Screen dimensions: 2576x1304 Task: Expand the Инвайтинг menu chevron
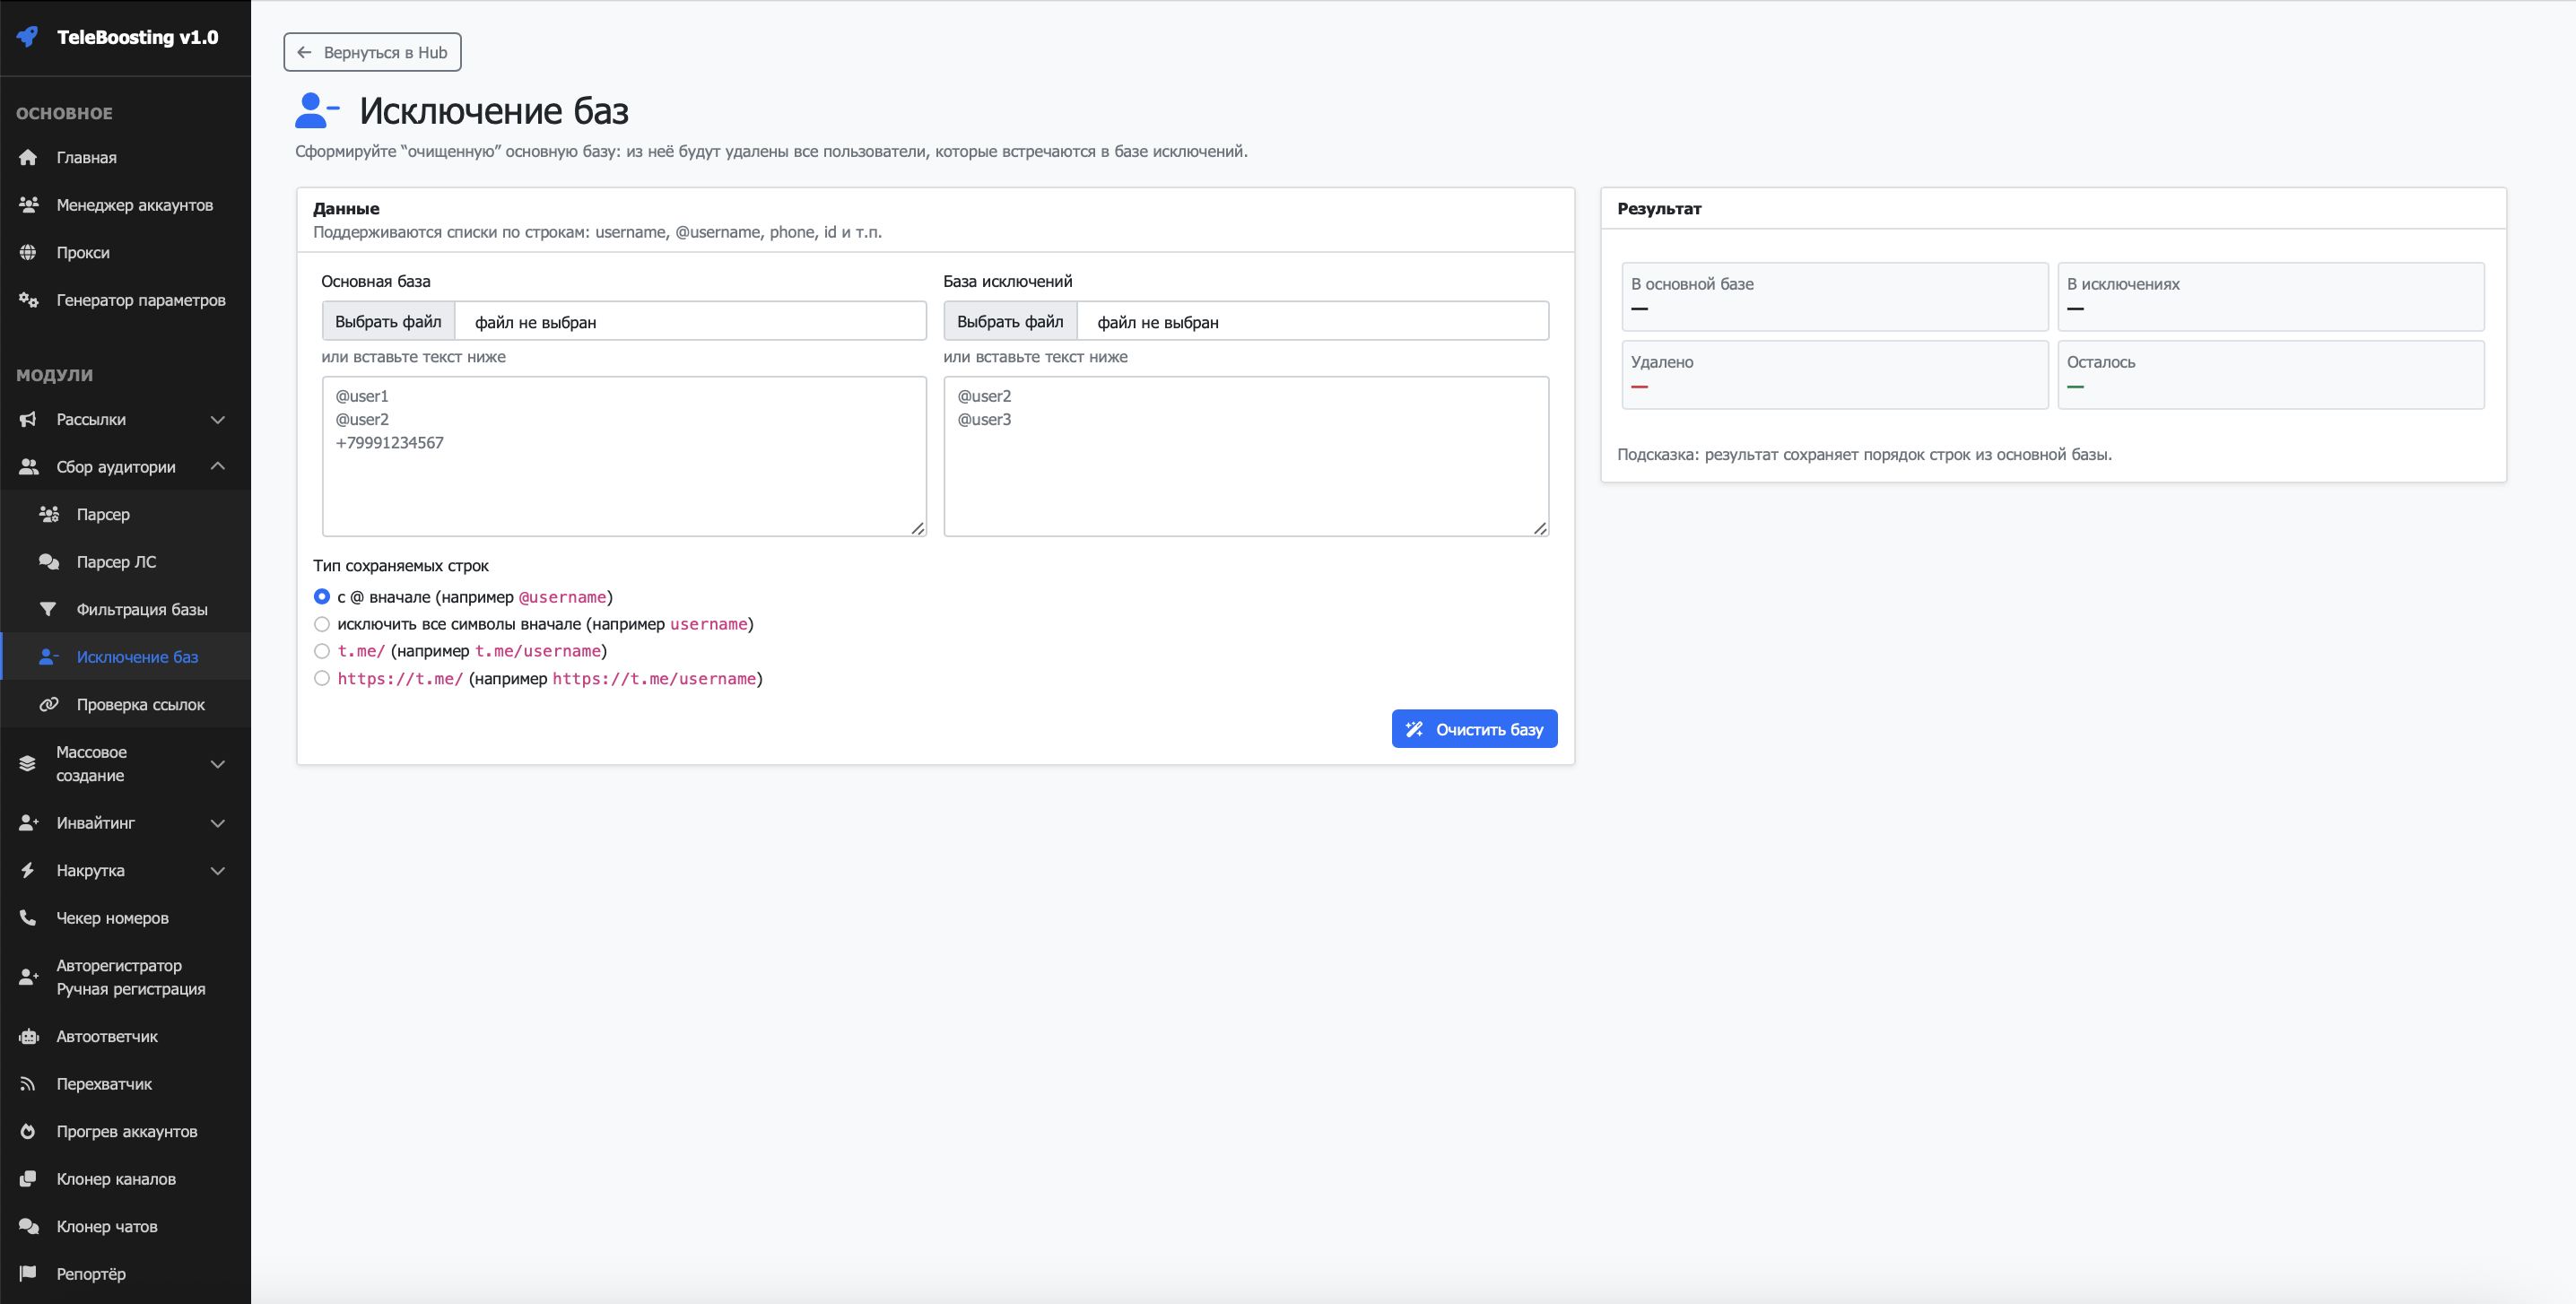[218, 823]
